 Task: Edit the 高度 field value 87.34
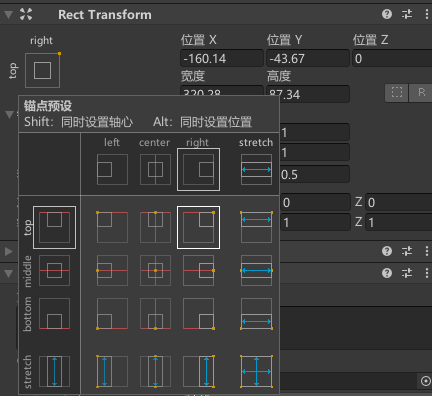click(x=308, y=94)
